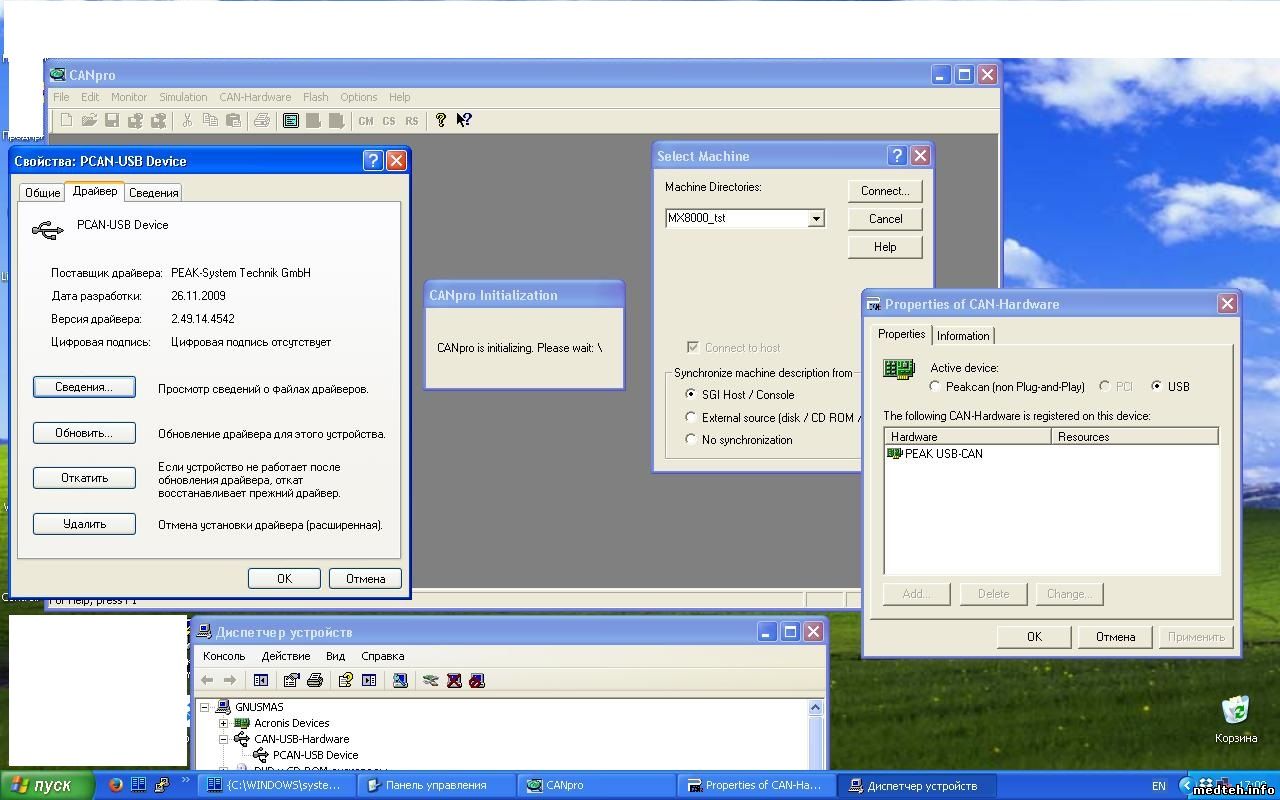Click the scan for hardware changes icon
Viewport: 1280px width, 800px height.
[x=400, y=680]
